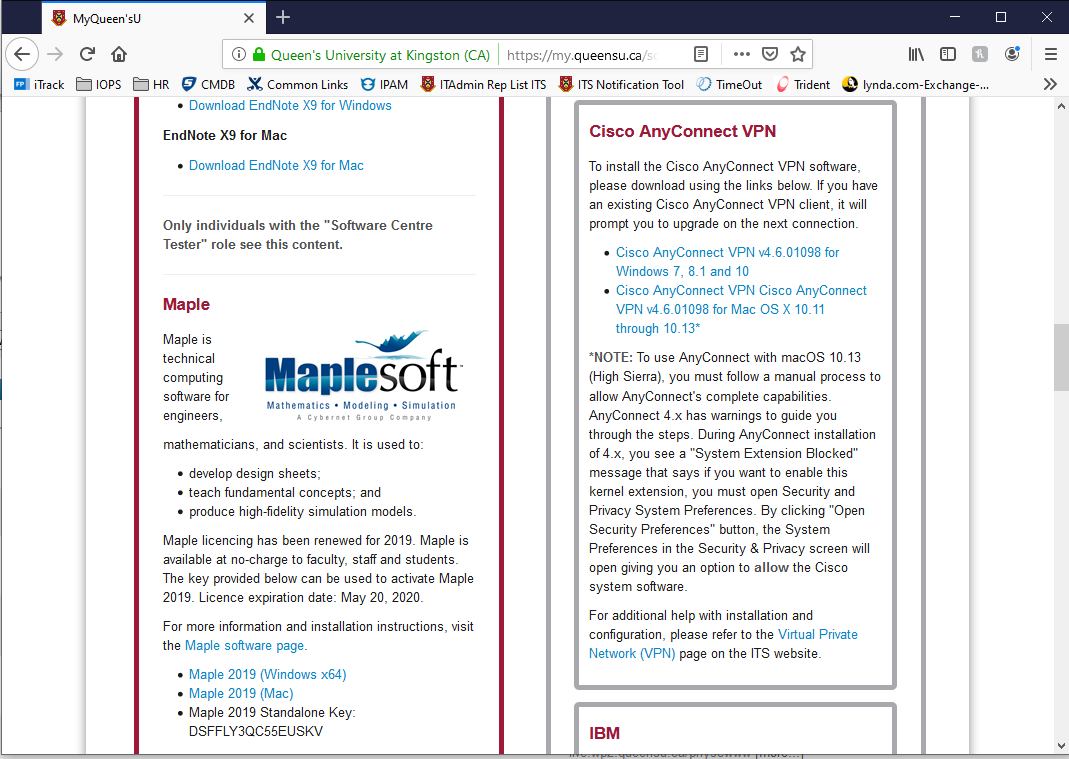Show site information icon in address bar
This screenshot has height=759, width=1069.
pos(239,55)
